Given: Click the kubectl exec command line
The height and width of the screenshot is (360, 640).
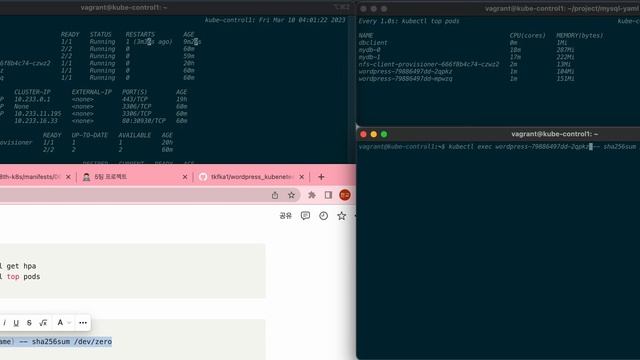Looking at the screenshot, I should (x=499, y=147).
